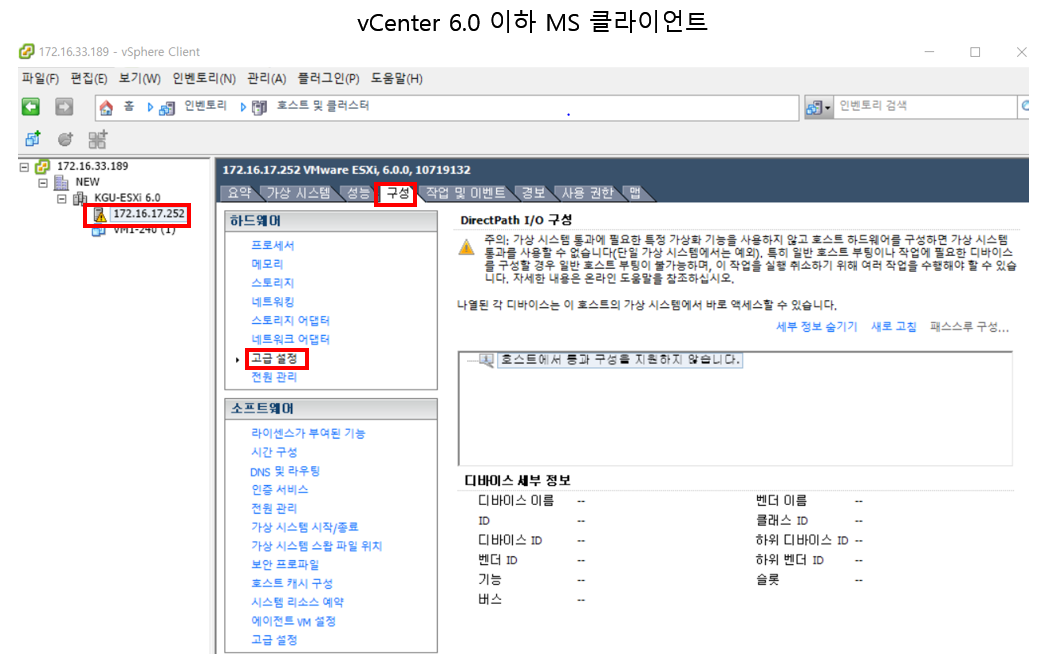
Task: Open the 프로세서 hardware link
Action: coord(273,245)
